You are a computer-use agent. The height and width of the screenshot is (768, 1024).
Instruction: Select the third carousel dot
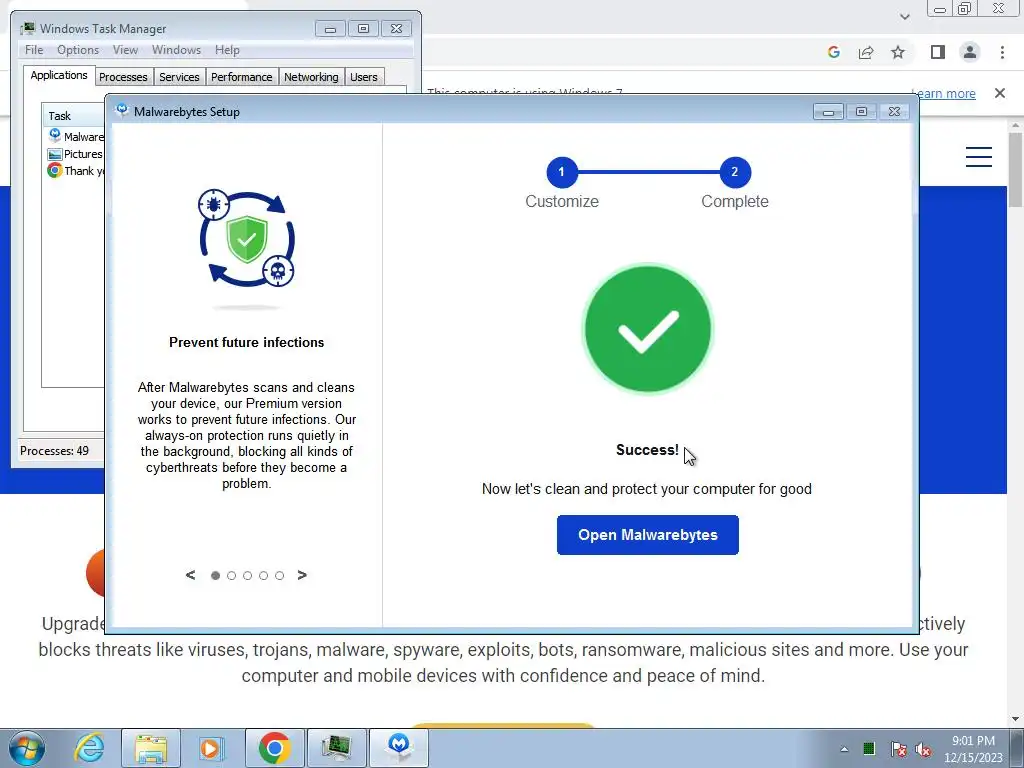pos(248,575)
